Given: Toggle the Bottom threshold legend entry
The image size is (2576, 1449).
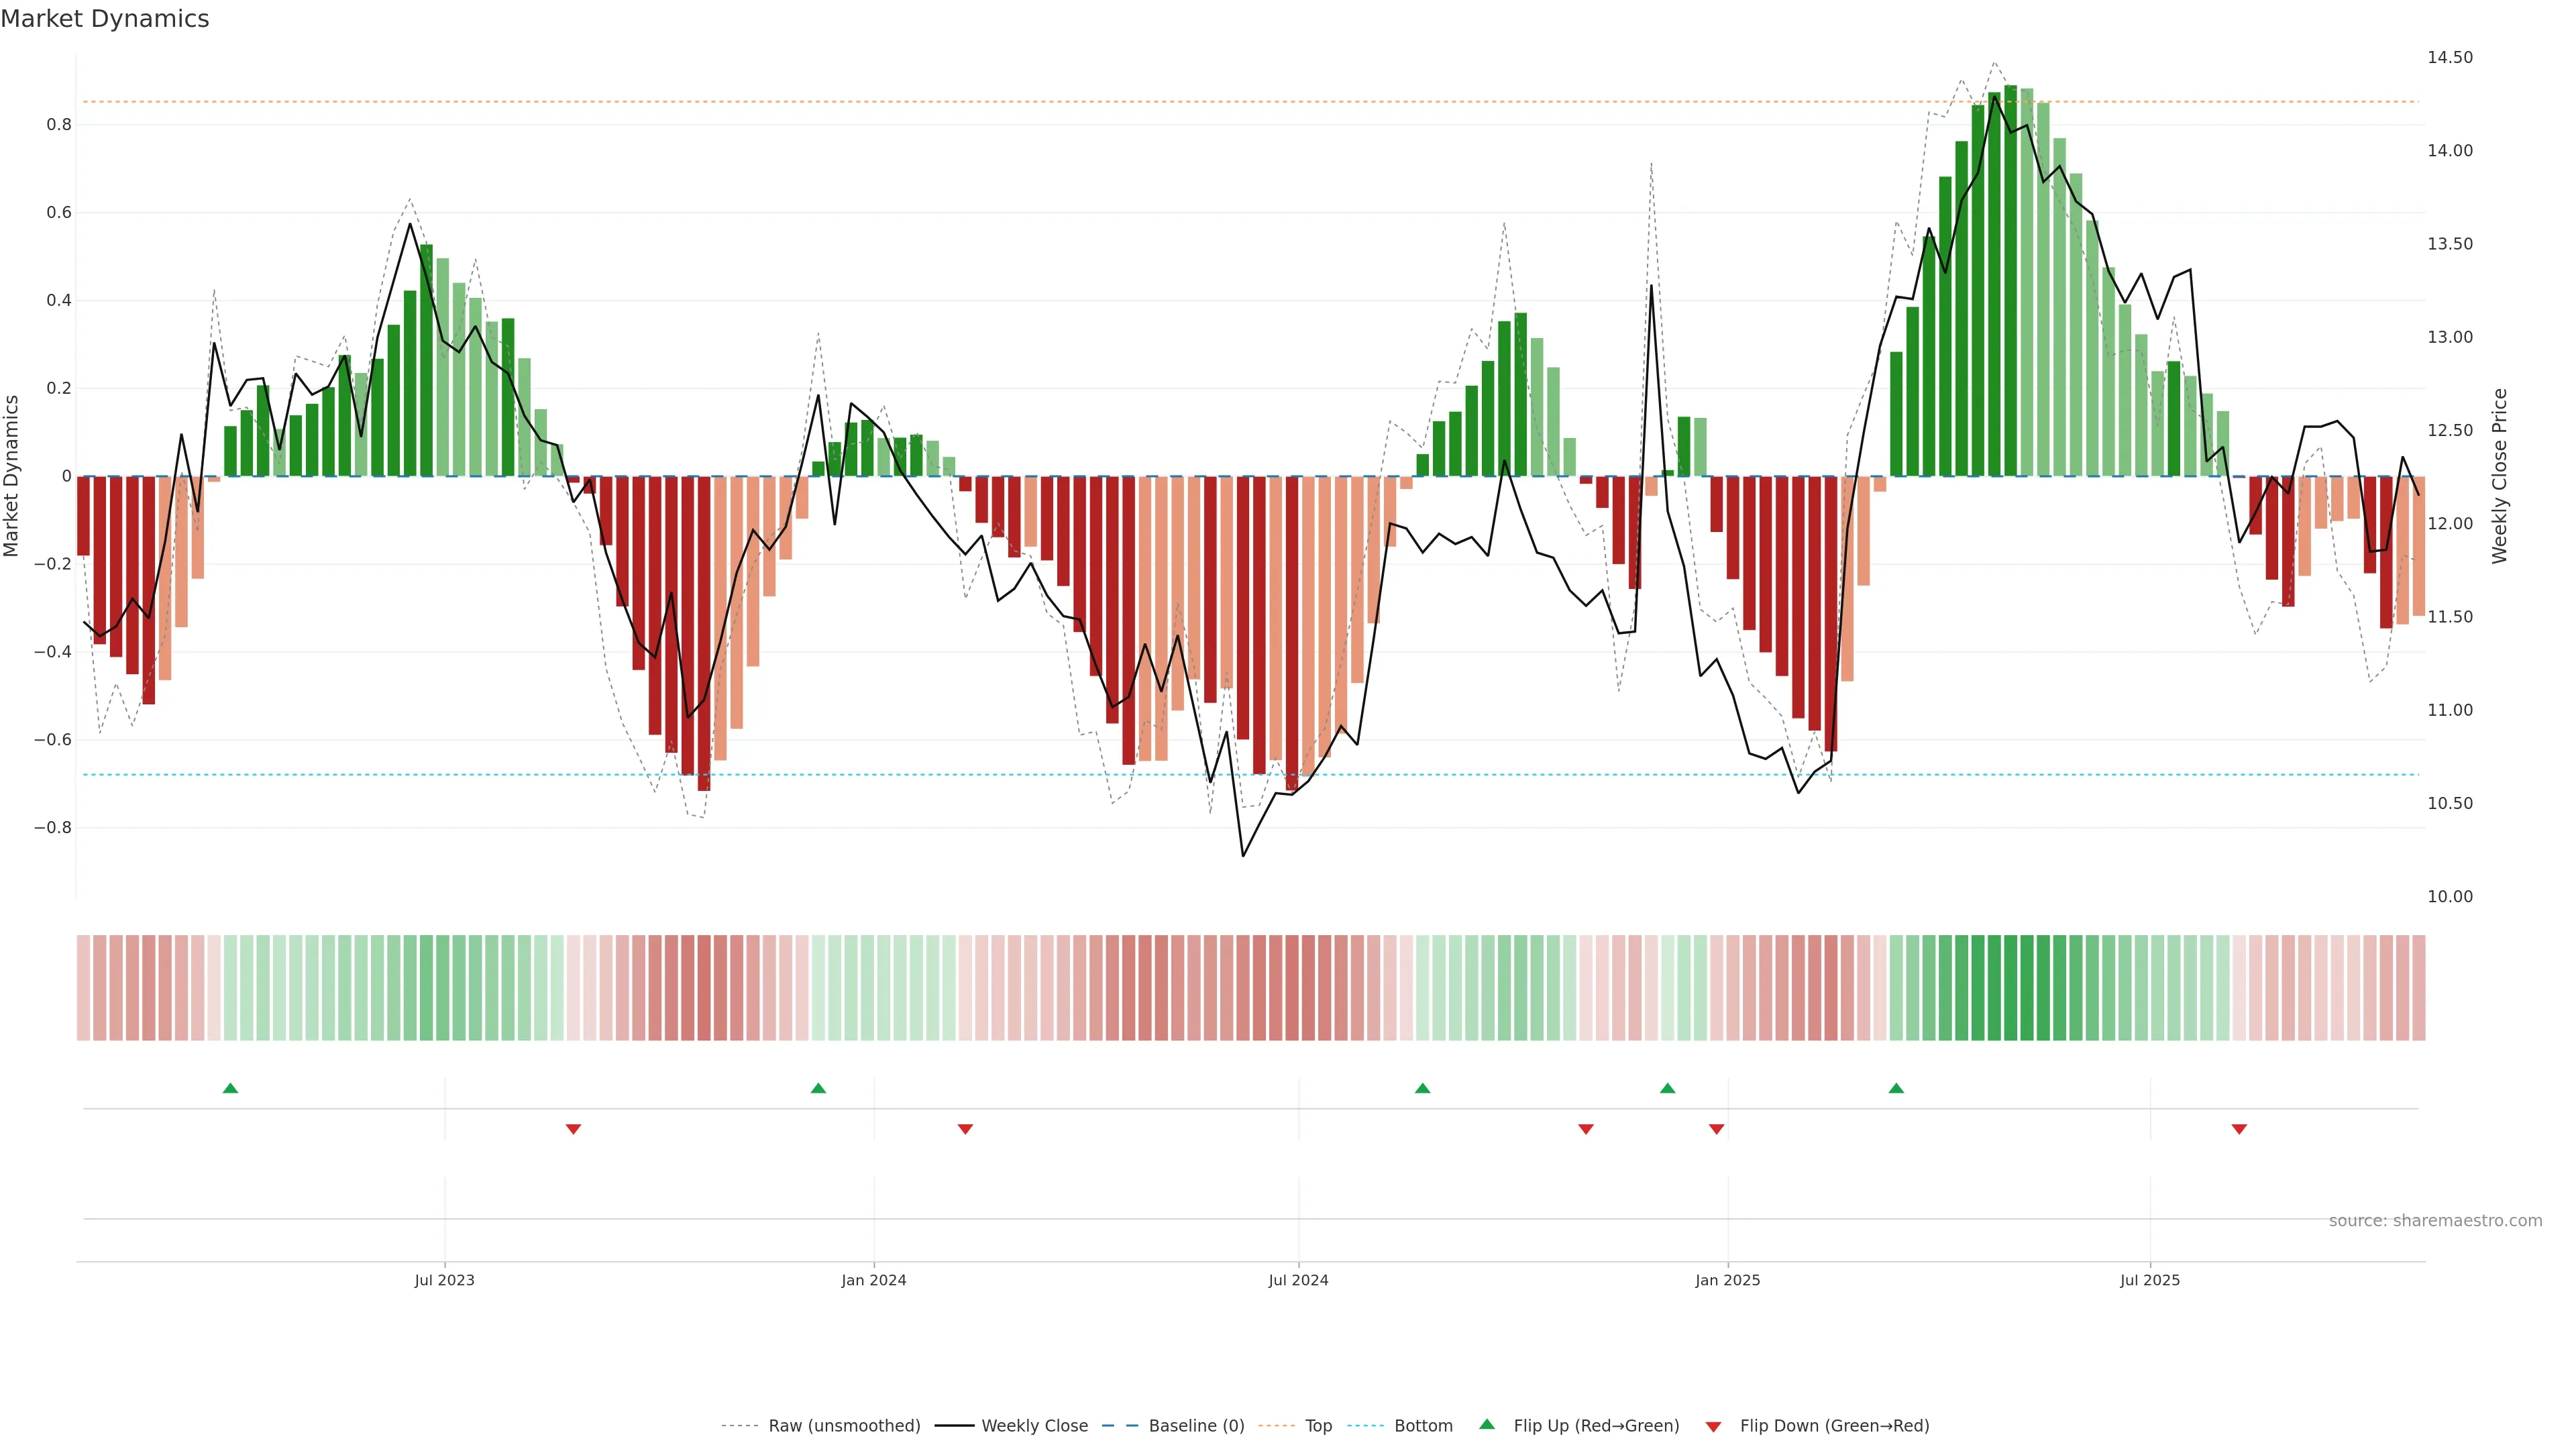Looking at the screenshot, I should (x=1423, y=1426).
